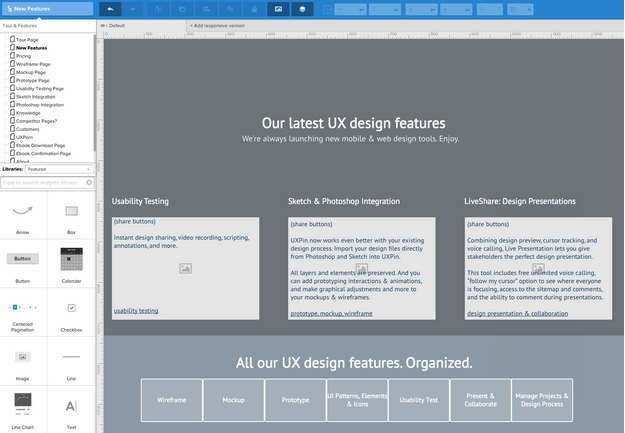Click the stacked-windows toolbar icon
The image size is (625, 433).
tap(182, 9)
